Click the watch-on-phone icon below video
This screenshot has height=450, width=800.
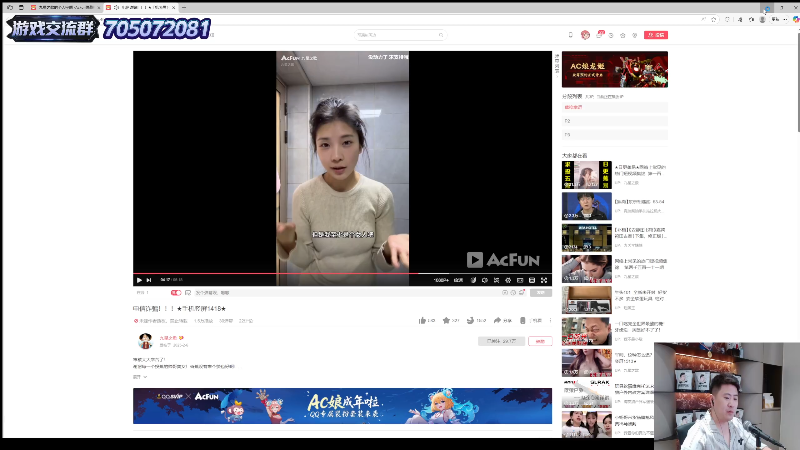pos(522,320)
